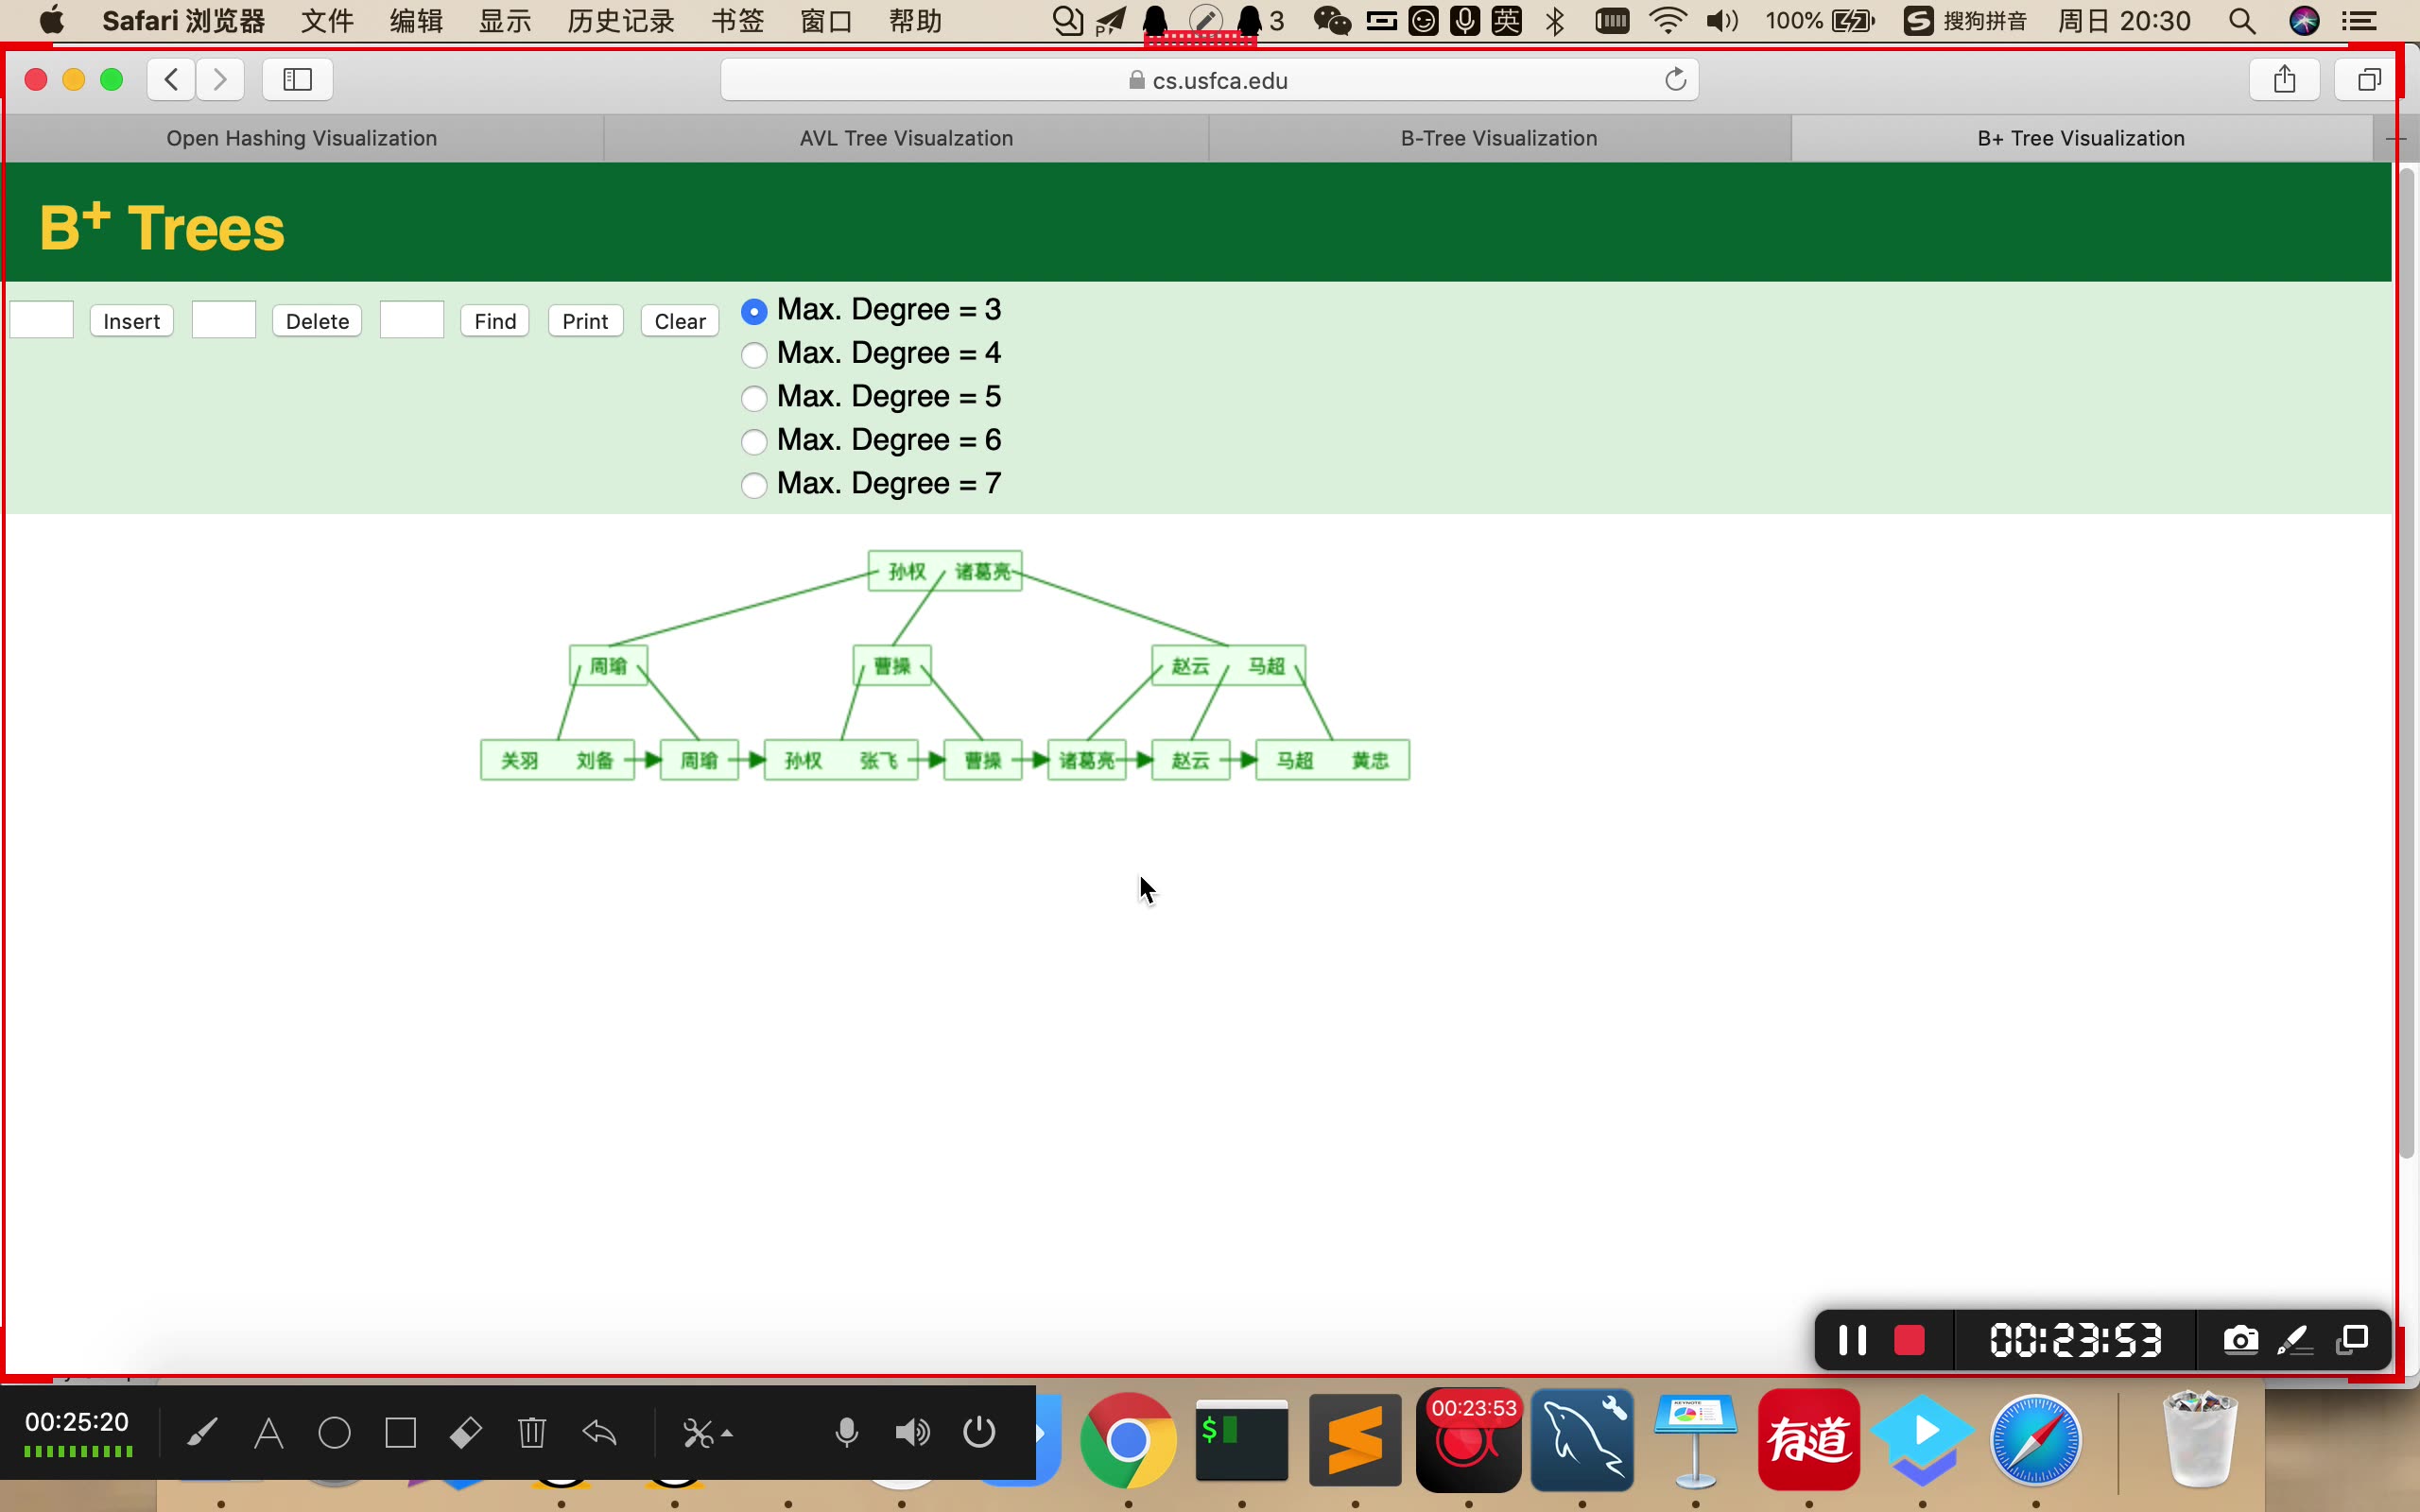Select Max. Degree = 4
The image size is (2420, 1512).
754,355
